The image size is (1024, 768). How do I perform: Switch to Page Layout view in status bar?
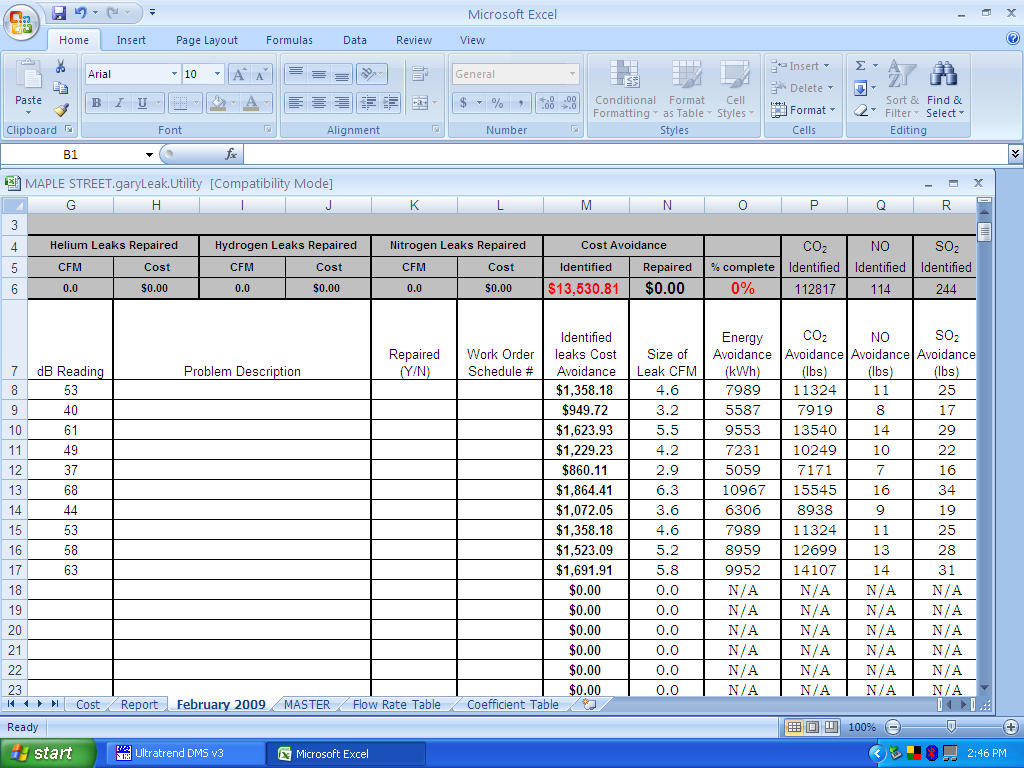[812, 727]
